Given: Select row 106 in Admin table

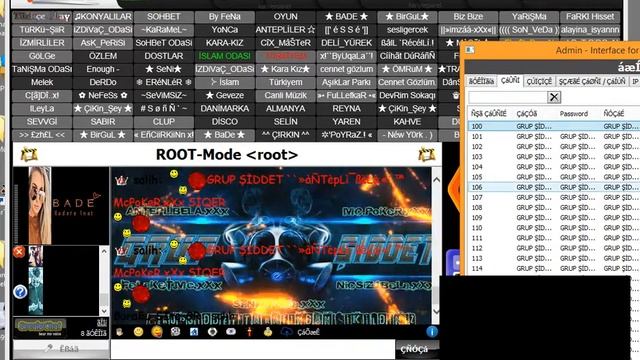Looking at the screenshot, I should coord(554,187).
